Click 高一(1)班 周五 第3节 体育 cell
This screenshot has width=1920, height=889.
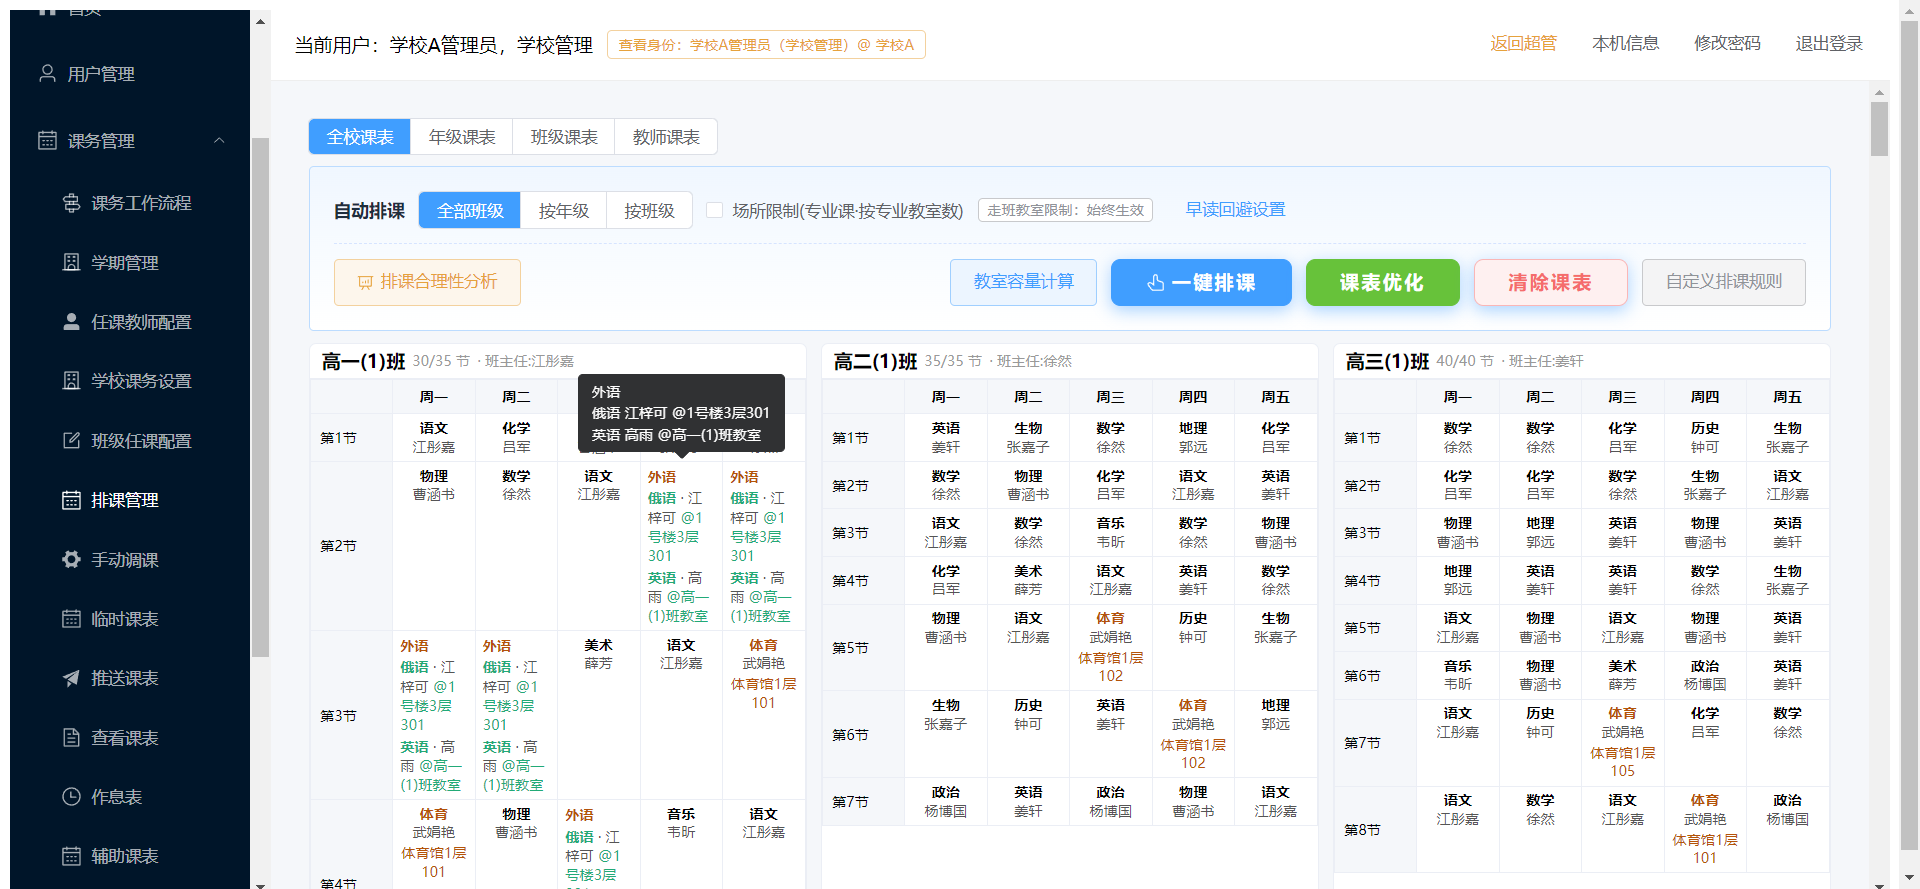[x=763, y=714]
